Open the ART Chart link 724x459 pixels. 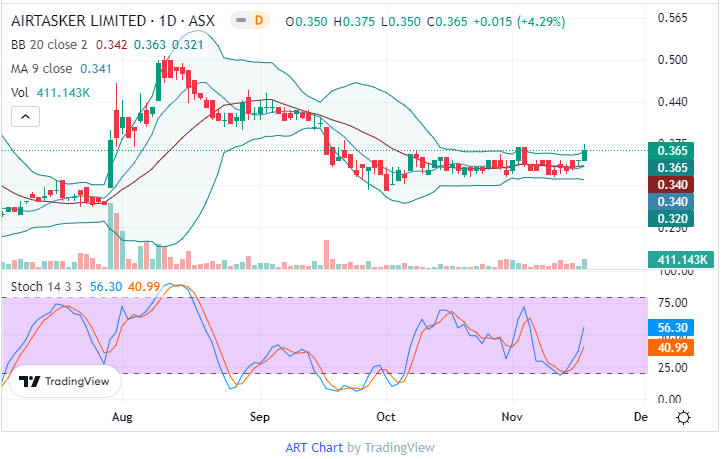point(314,447)
